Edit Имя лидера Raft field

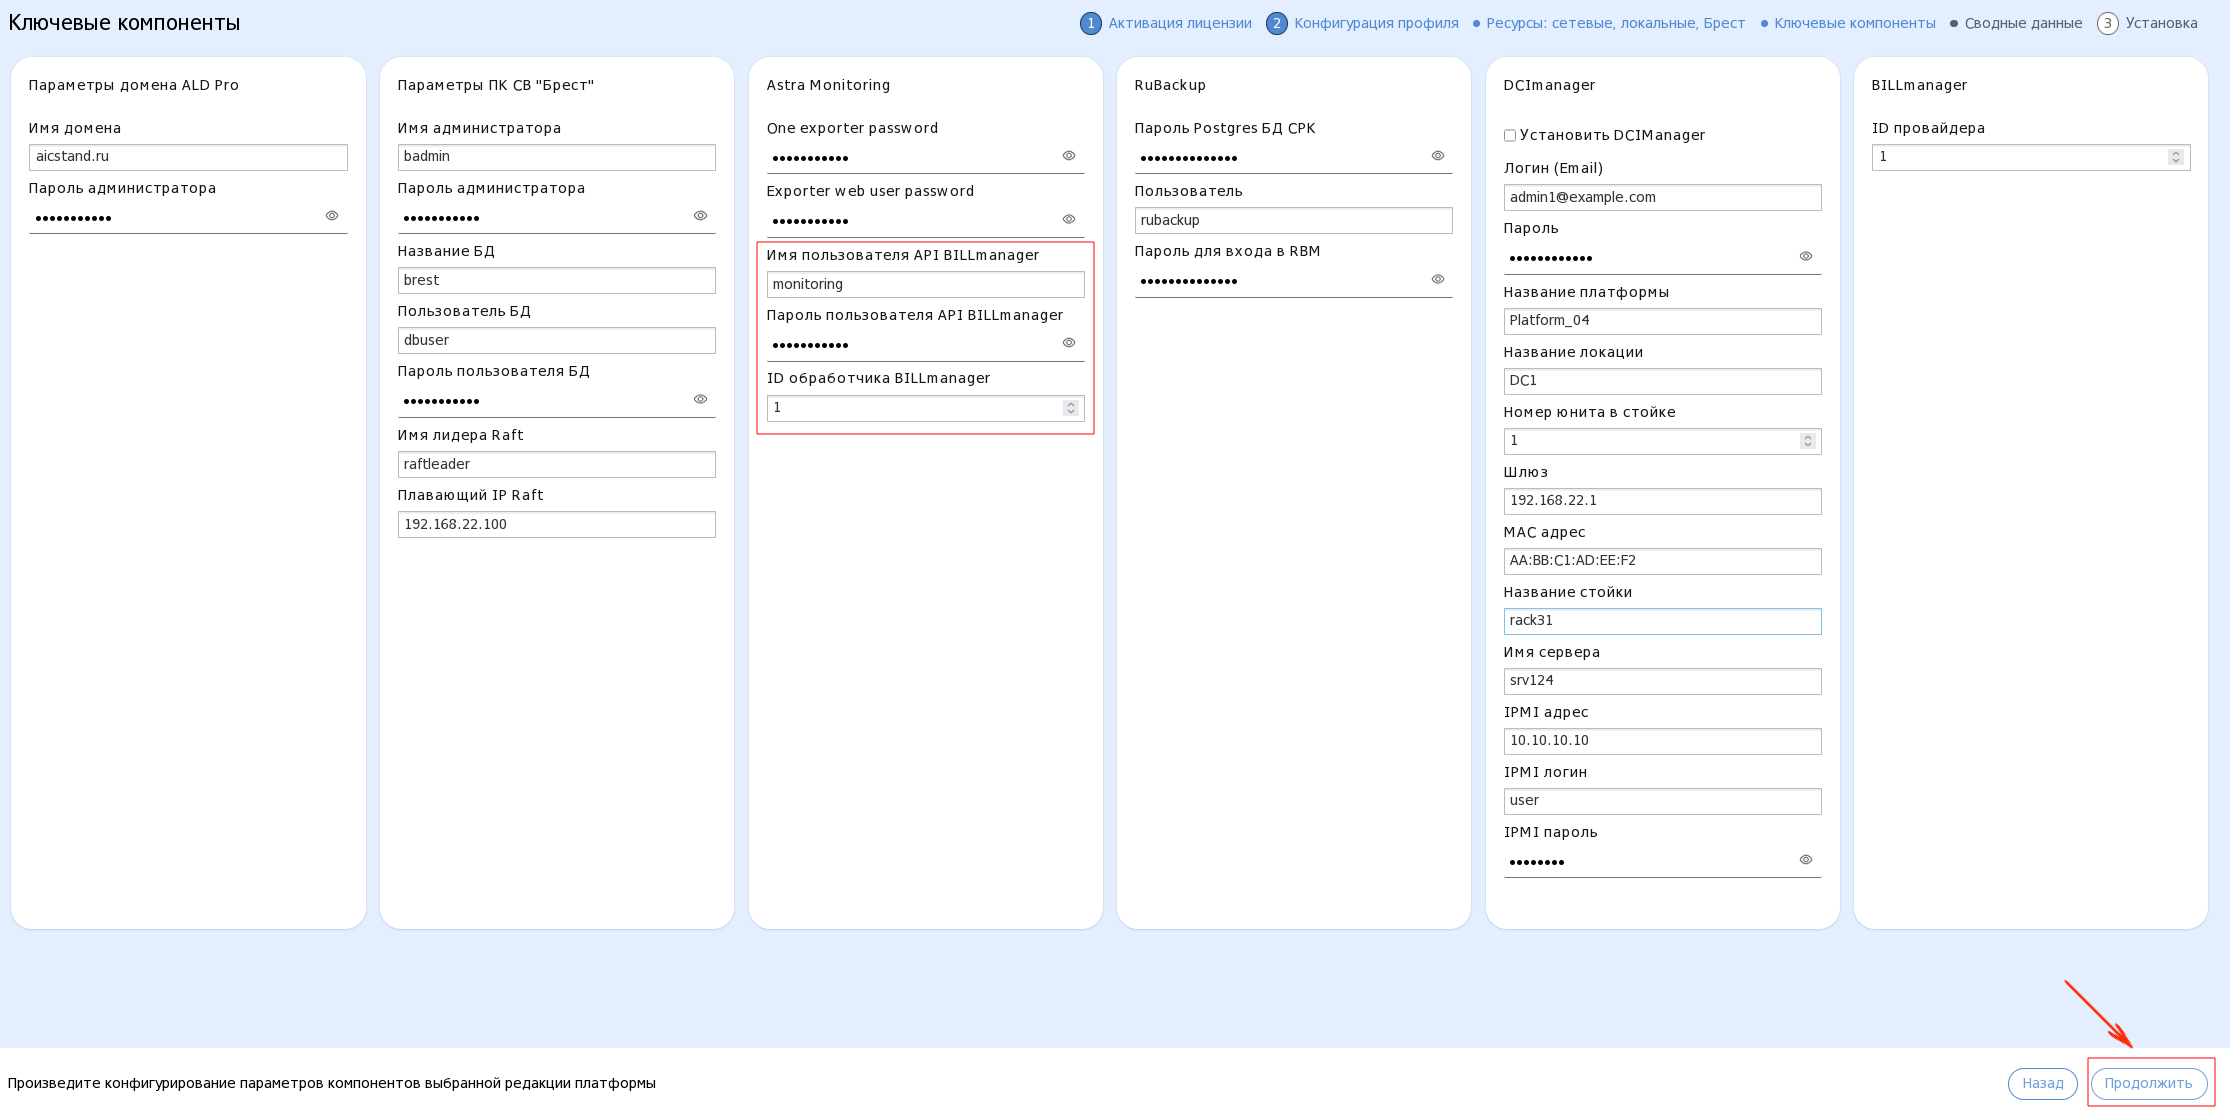click(x=556, y=465)
